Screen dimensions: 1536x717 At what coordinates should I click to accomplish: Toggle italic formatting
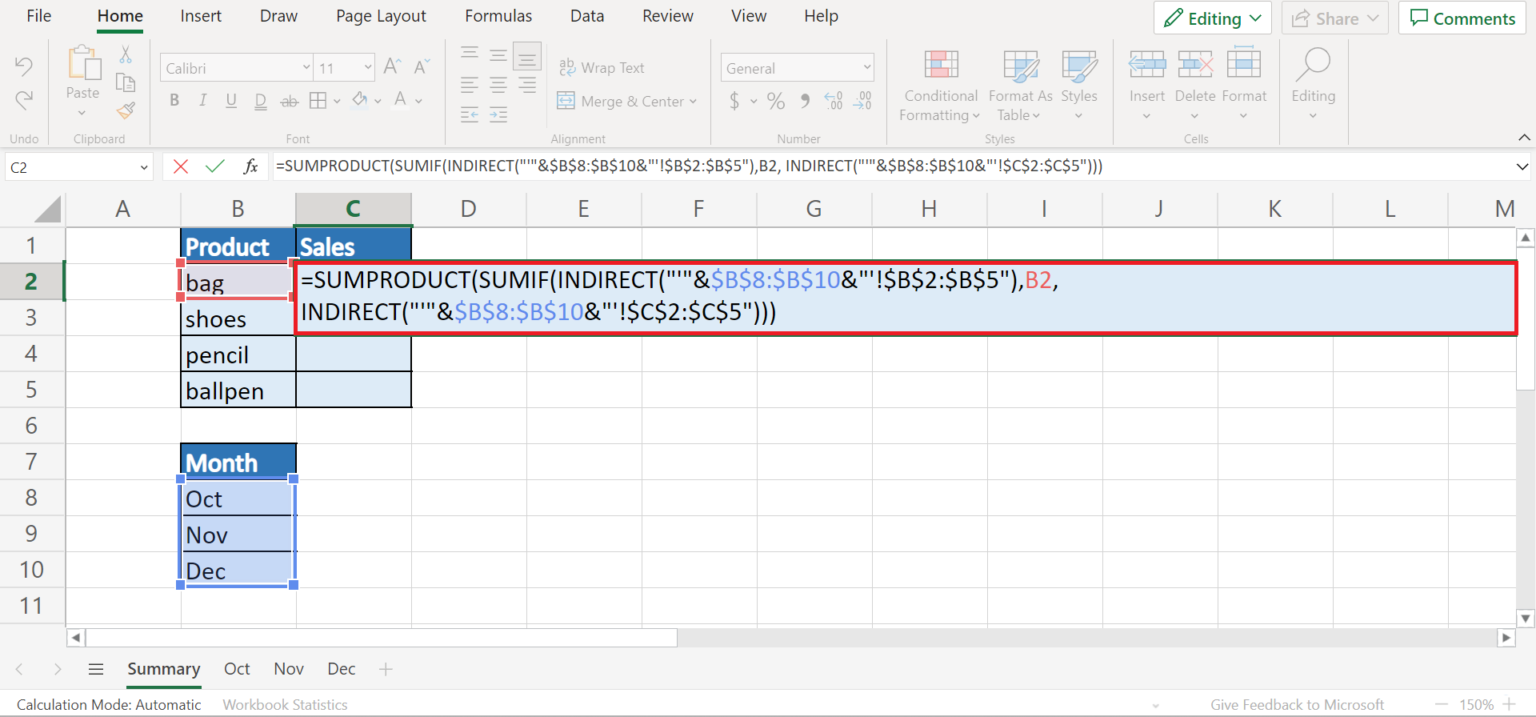pos(202,100)
